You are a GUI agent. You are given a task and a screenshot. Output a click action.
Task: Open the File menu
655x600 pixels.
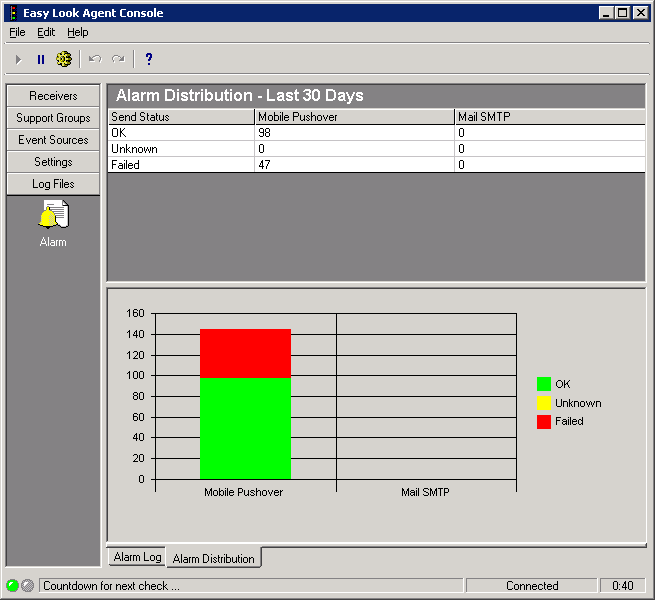click(17, 32)
